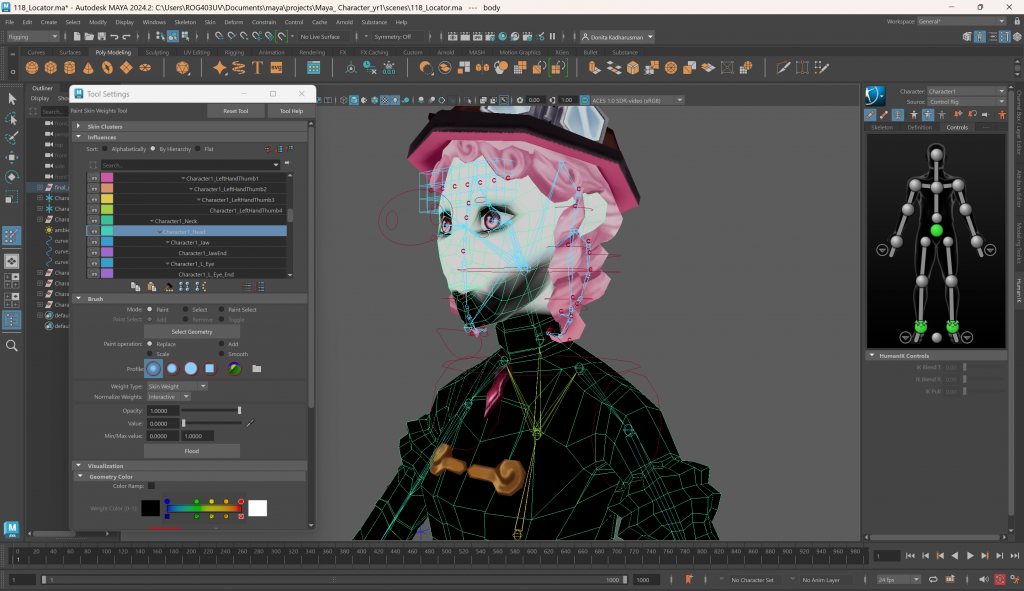Open the Deform menu
Image resolution: width=1024 pixels, height=591 pixels.
(233, 22)
